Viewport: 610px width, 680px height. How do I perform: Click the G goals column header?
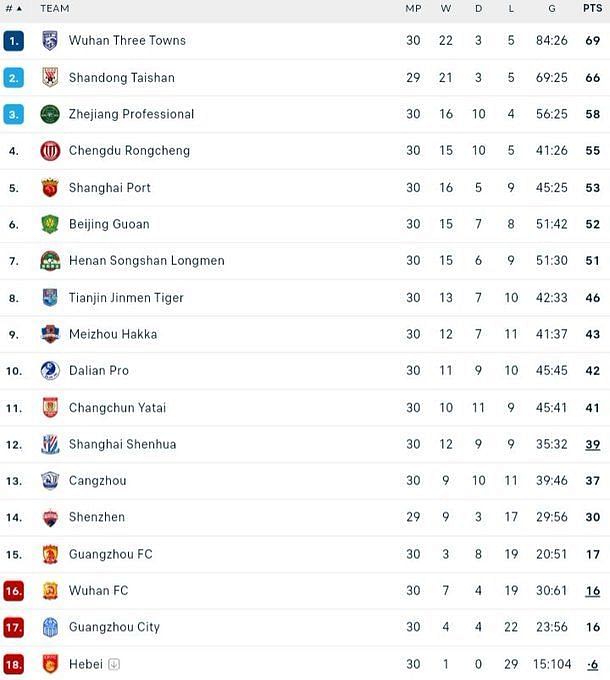(x=551, y=9)
